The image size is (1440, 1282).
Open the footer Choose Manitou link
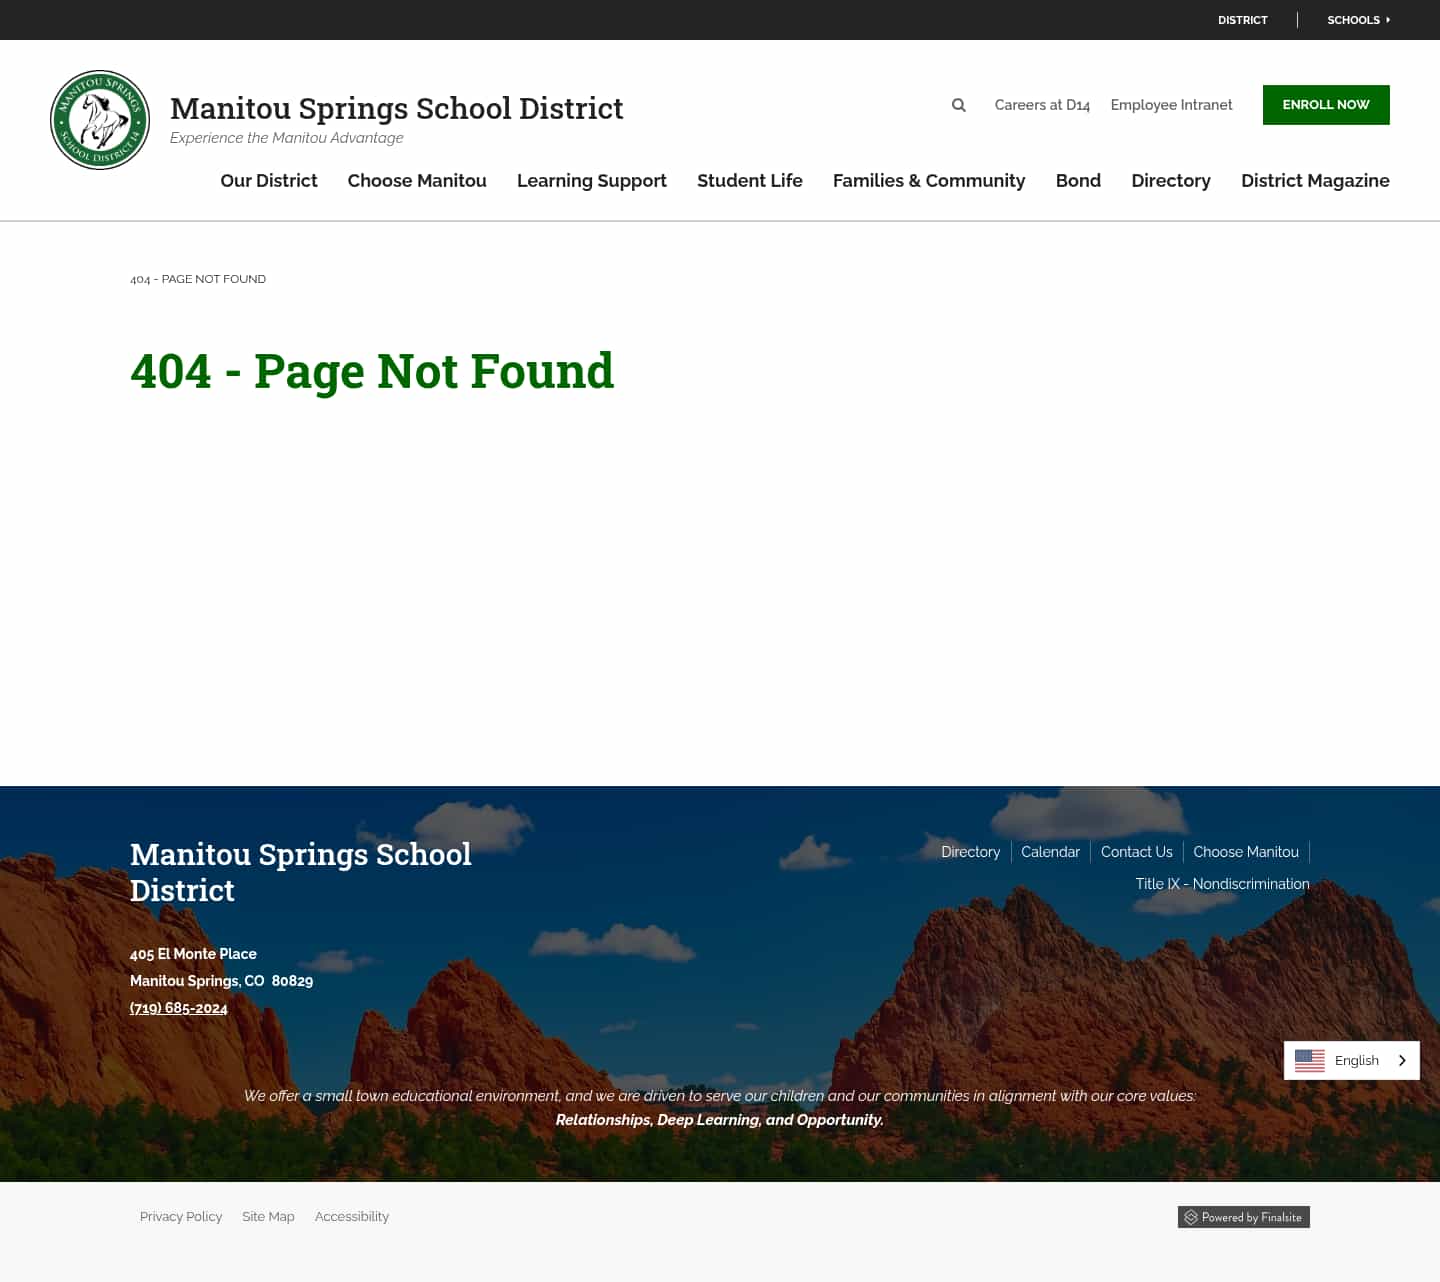point(1246,852)
